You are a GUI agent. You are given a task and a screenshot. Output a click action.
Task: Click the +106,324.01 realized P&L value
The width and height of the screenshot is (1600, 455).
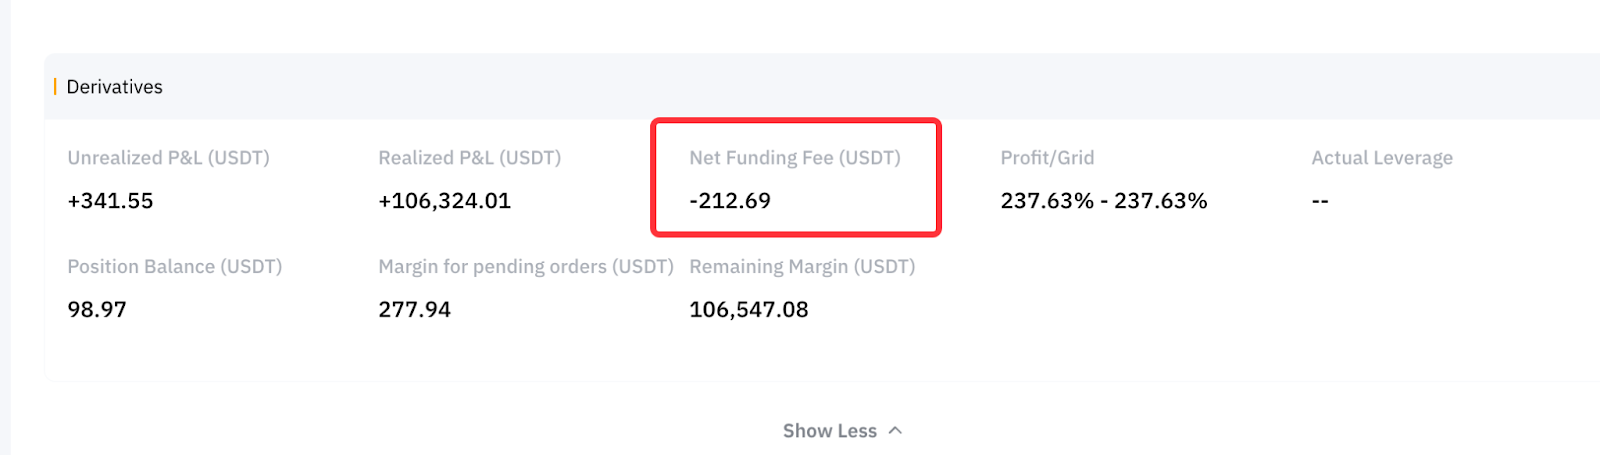[444, 201]
